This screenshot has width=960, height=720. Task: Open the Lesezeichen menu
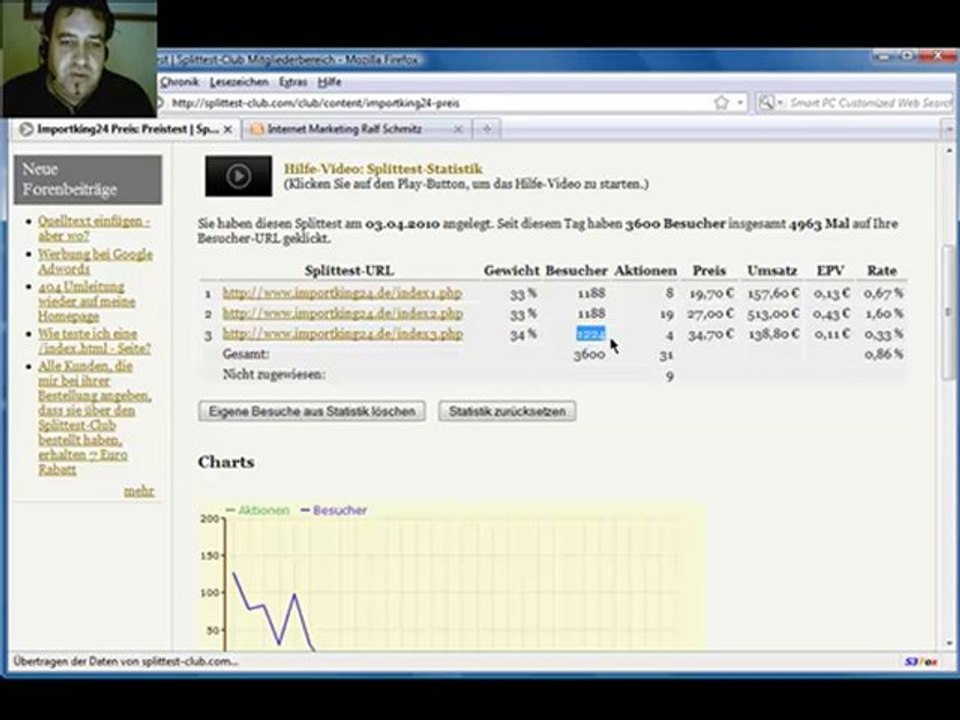[239, 81]
